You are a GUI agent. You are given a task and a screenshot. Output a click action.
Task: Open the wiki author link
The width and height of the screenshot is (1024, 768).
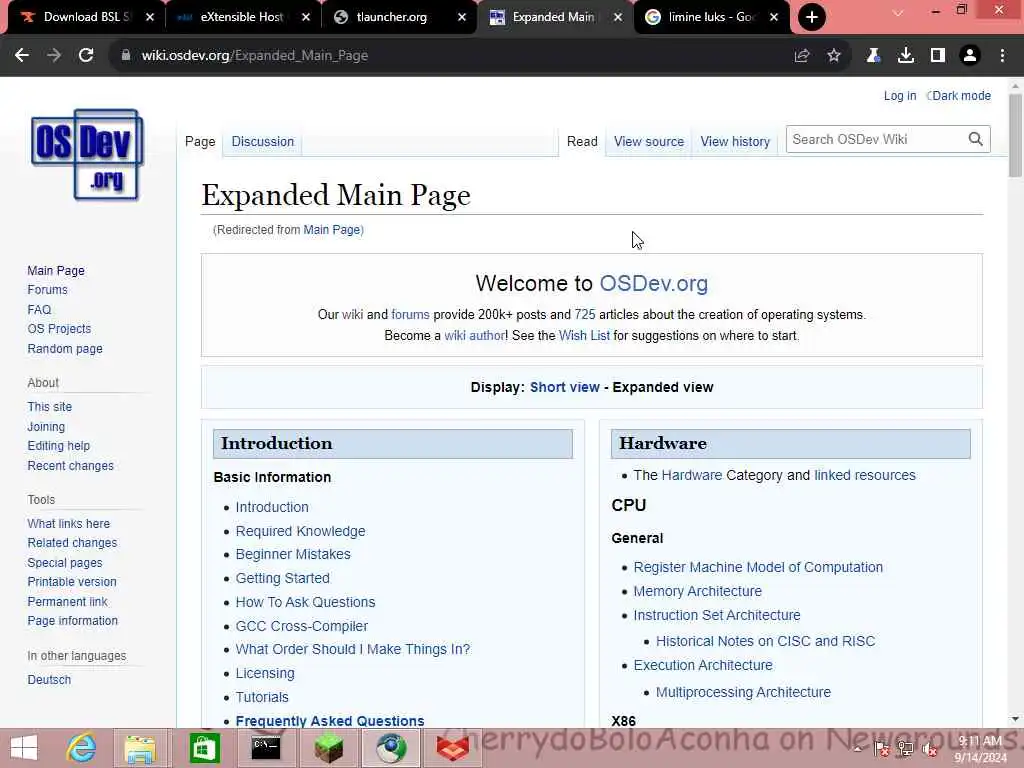[x=474, y=336]
